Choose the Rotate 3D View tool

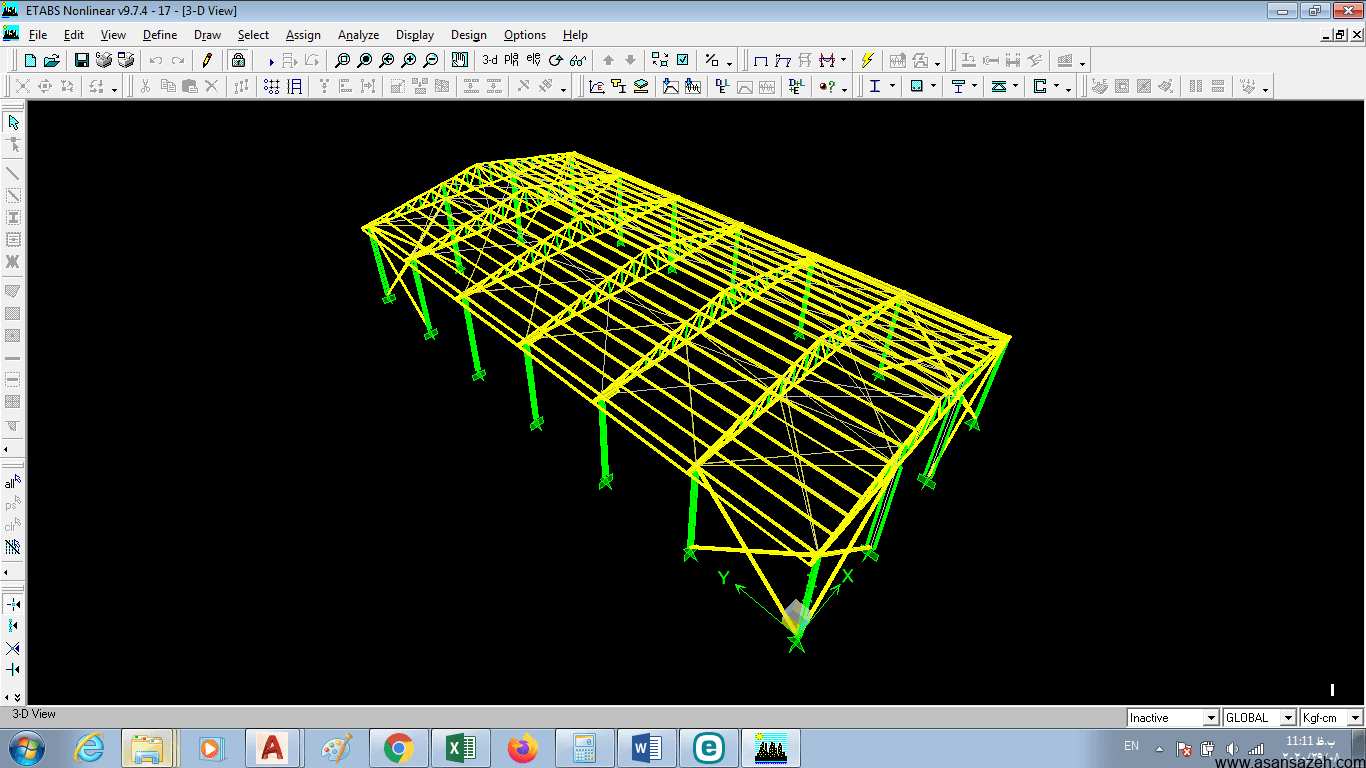click(556, 60)
